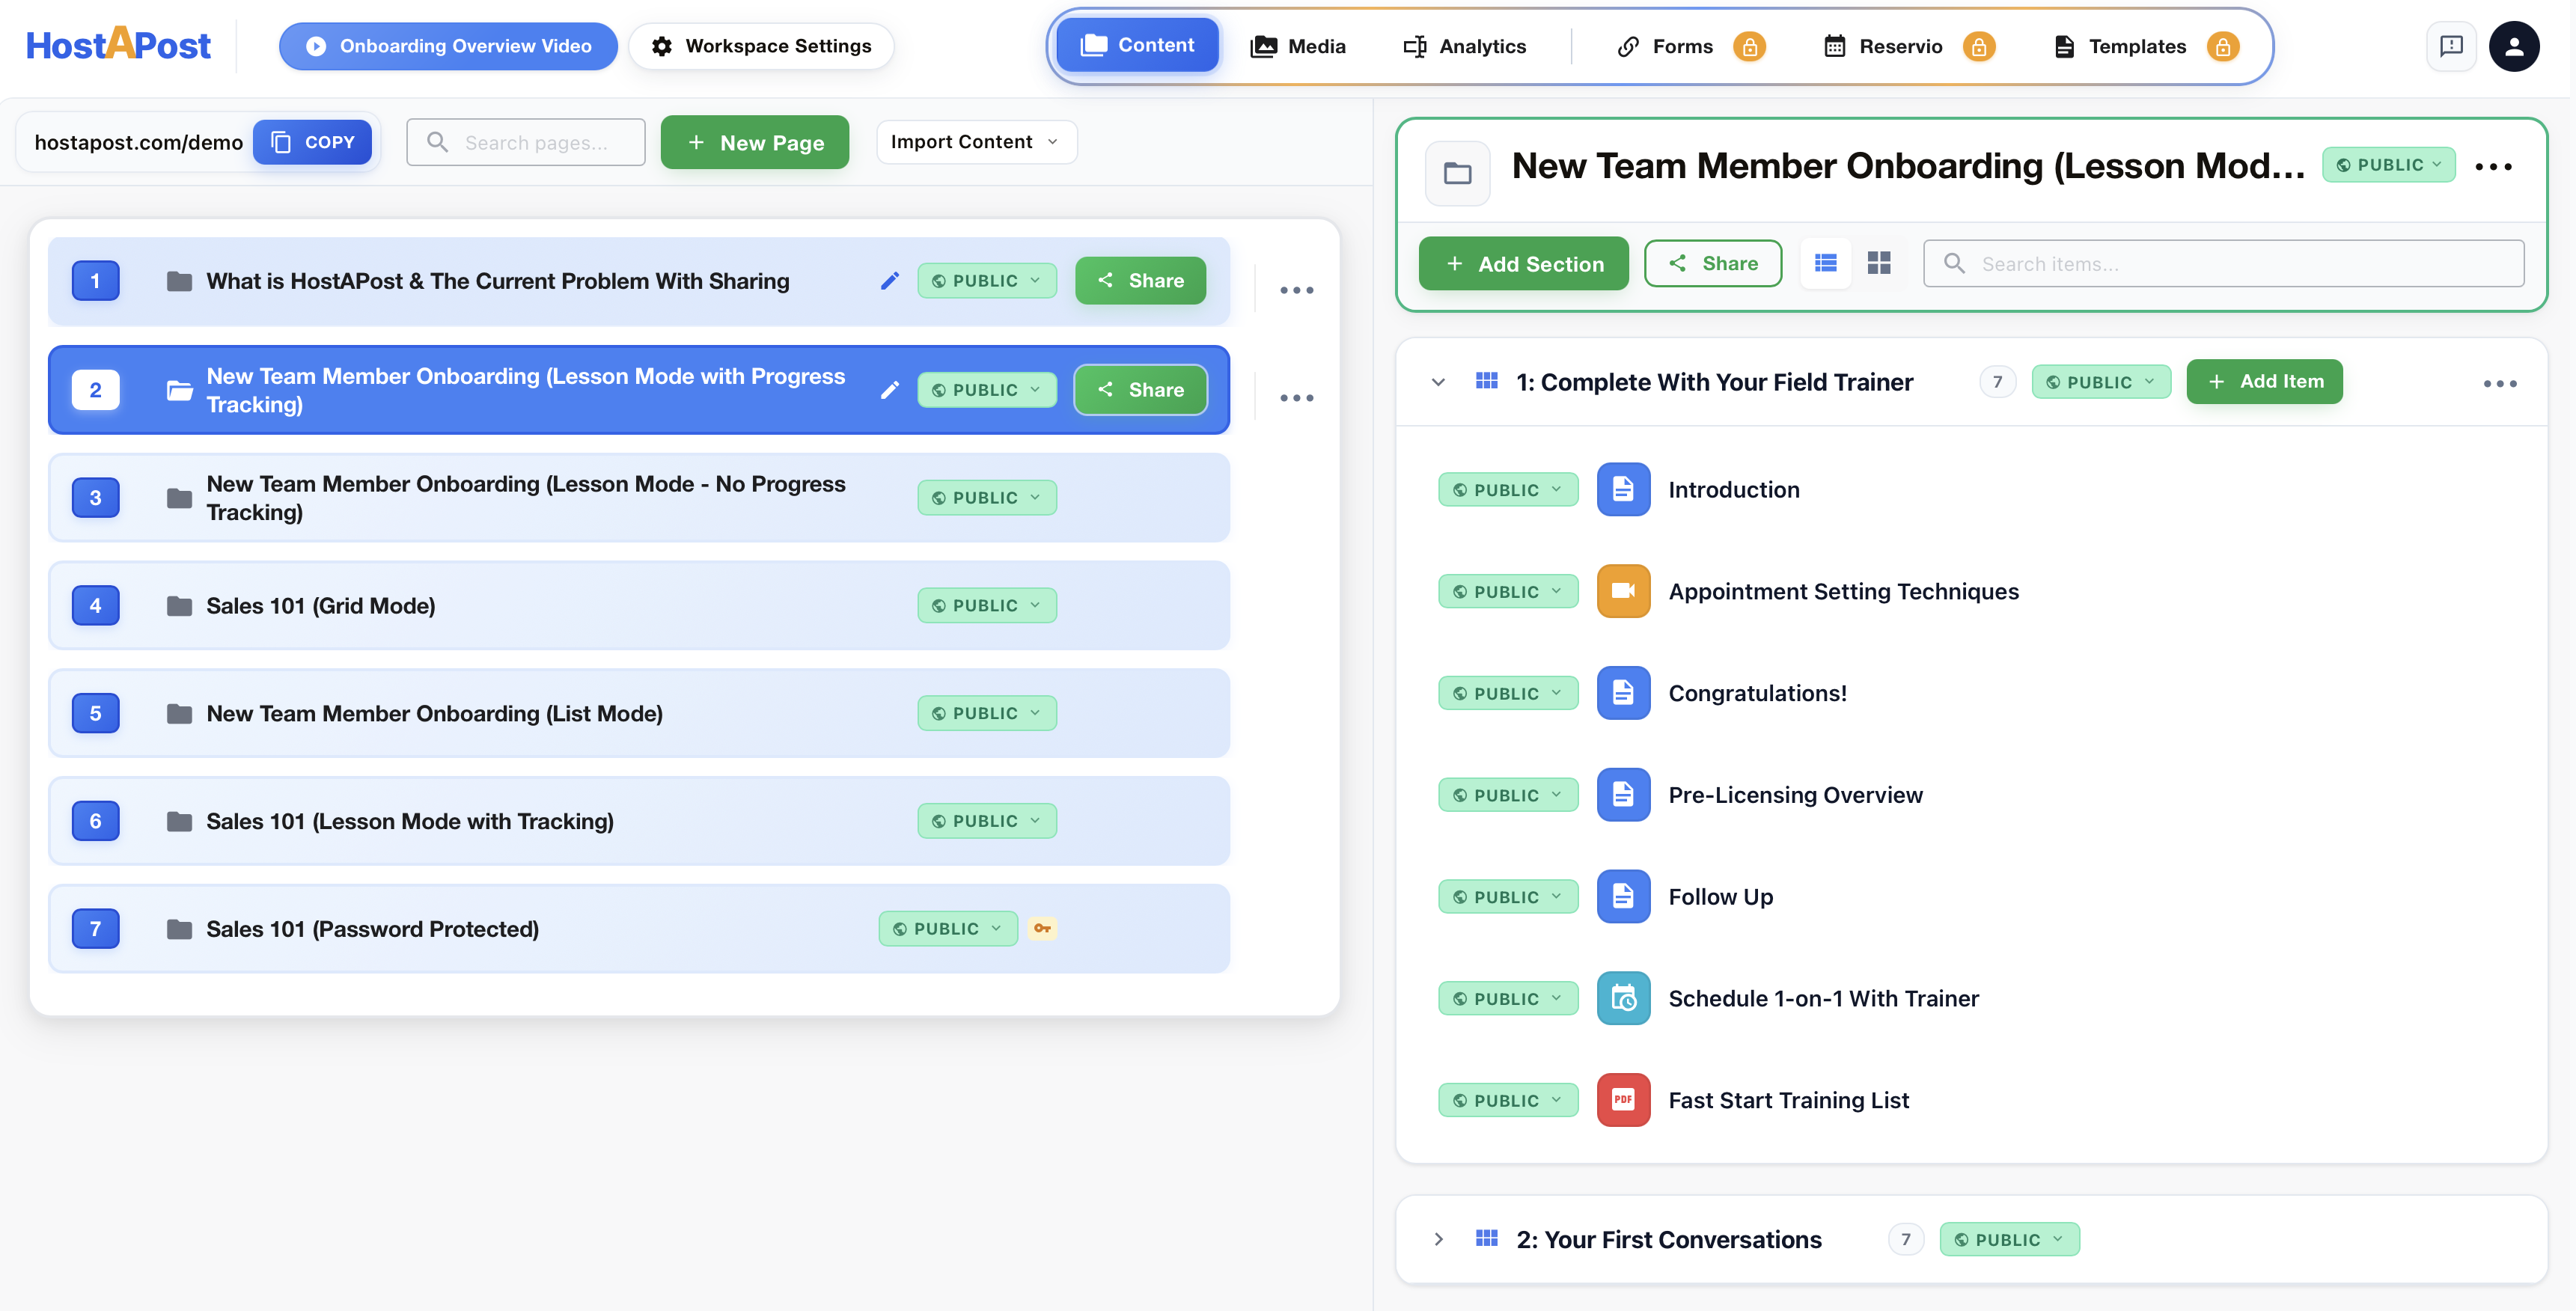Open more options for page 2
2576x1311 pixels.
(1296, 398)
